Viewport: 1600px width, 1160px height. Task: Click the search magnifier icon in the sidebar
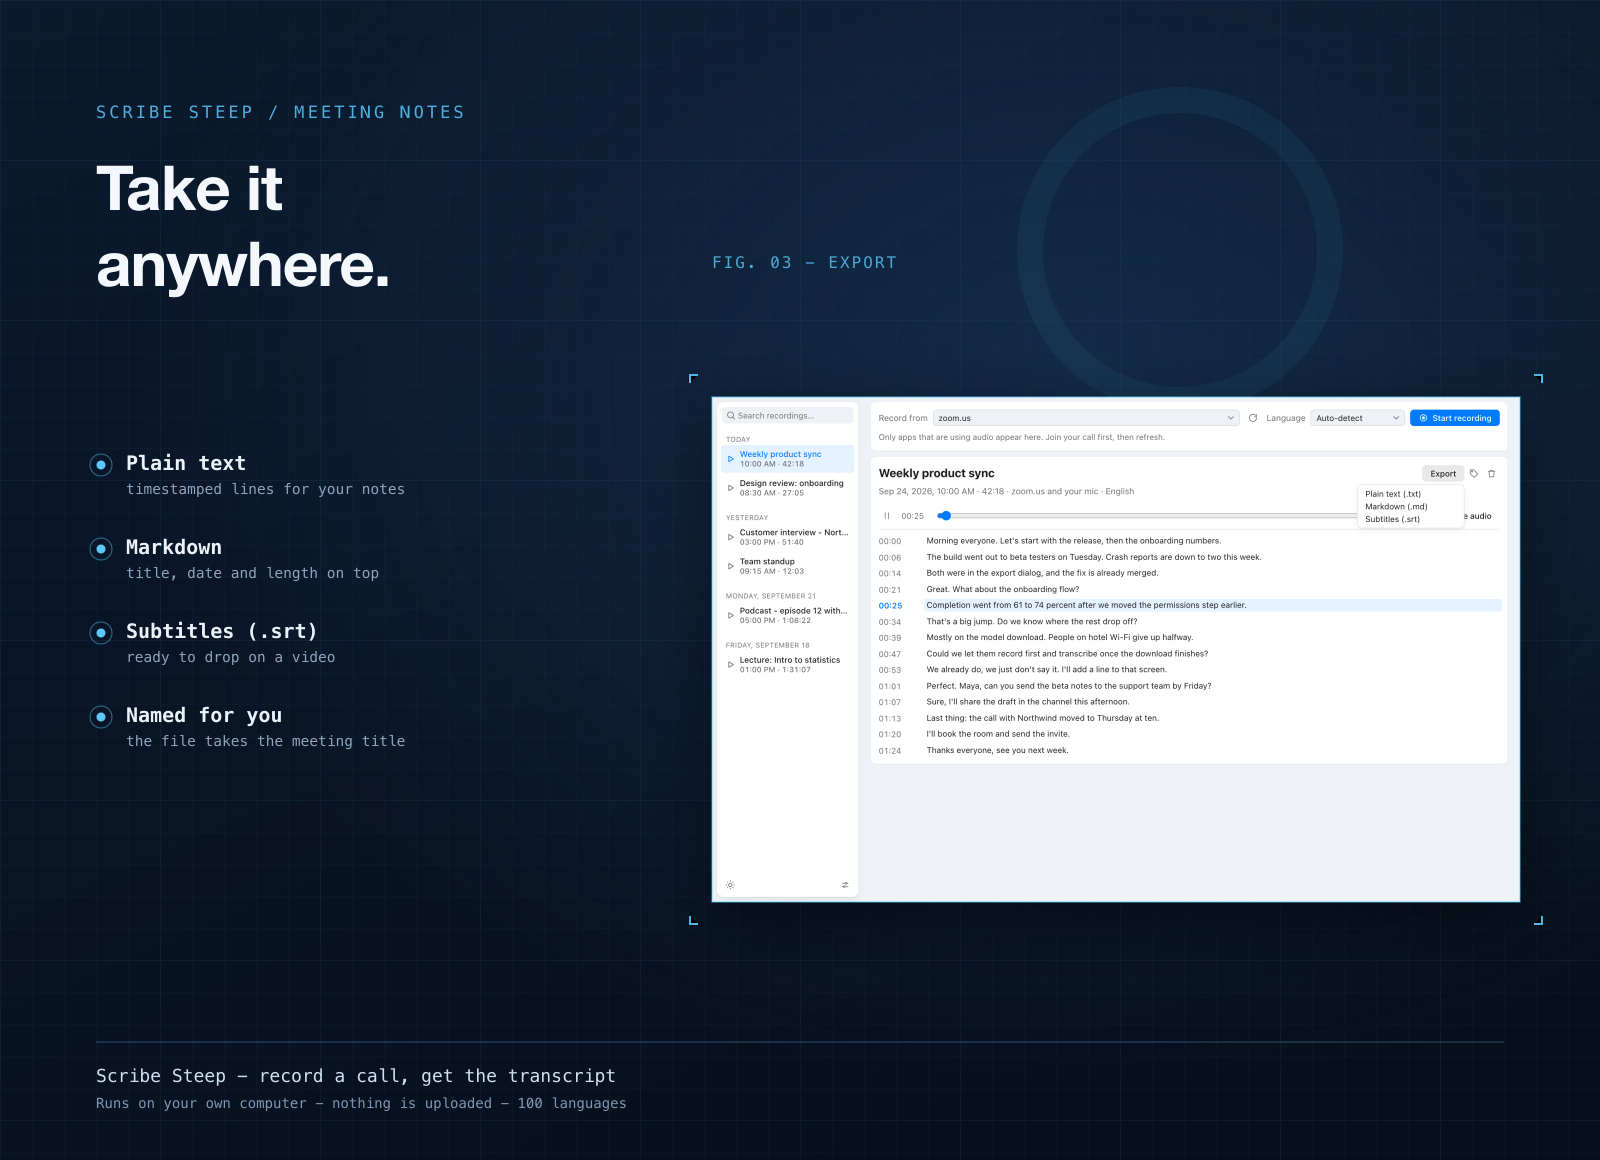pos(731,416)
